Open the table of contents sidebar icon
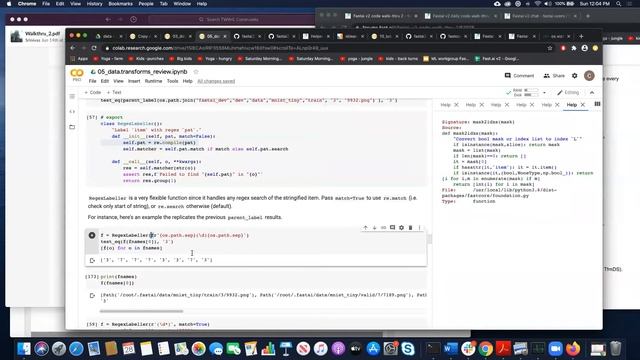 [72, 96]
